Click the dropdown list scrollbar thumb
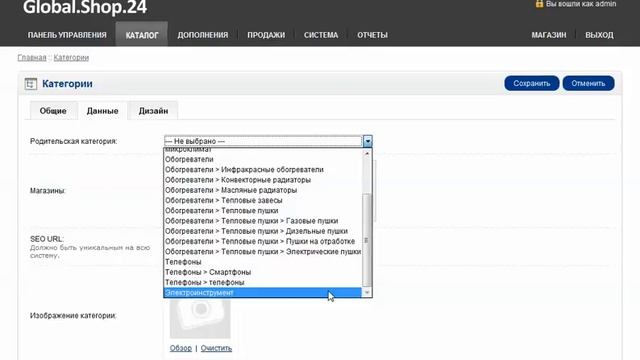Image resolution: width=640 pixels, height=360 pixels. coord(367,240)
